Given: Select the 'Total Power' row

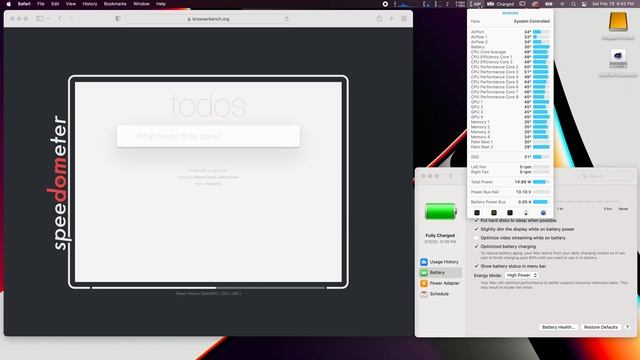Looking at the screenshot, I should coord(510,182).
